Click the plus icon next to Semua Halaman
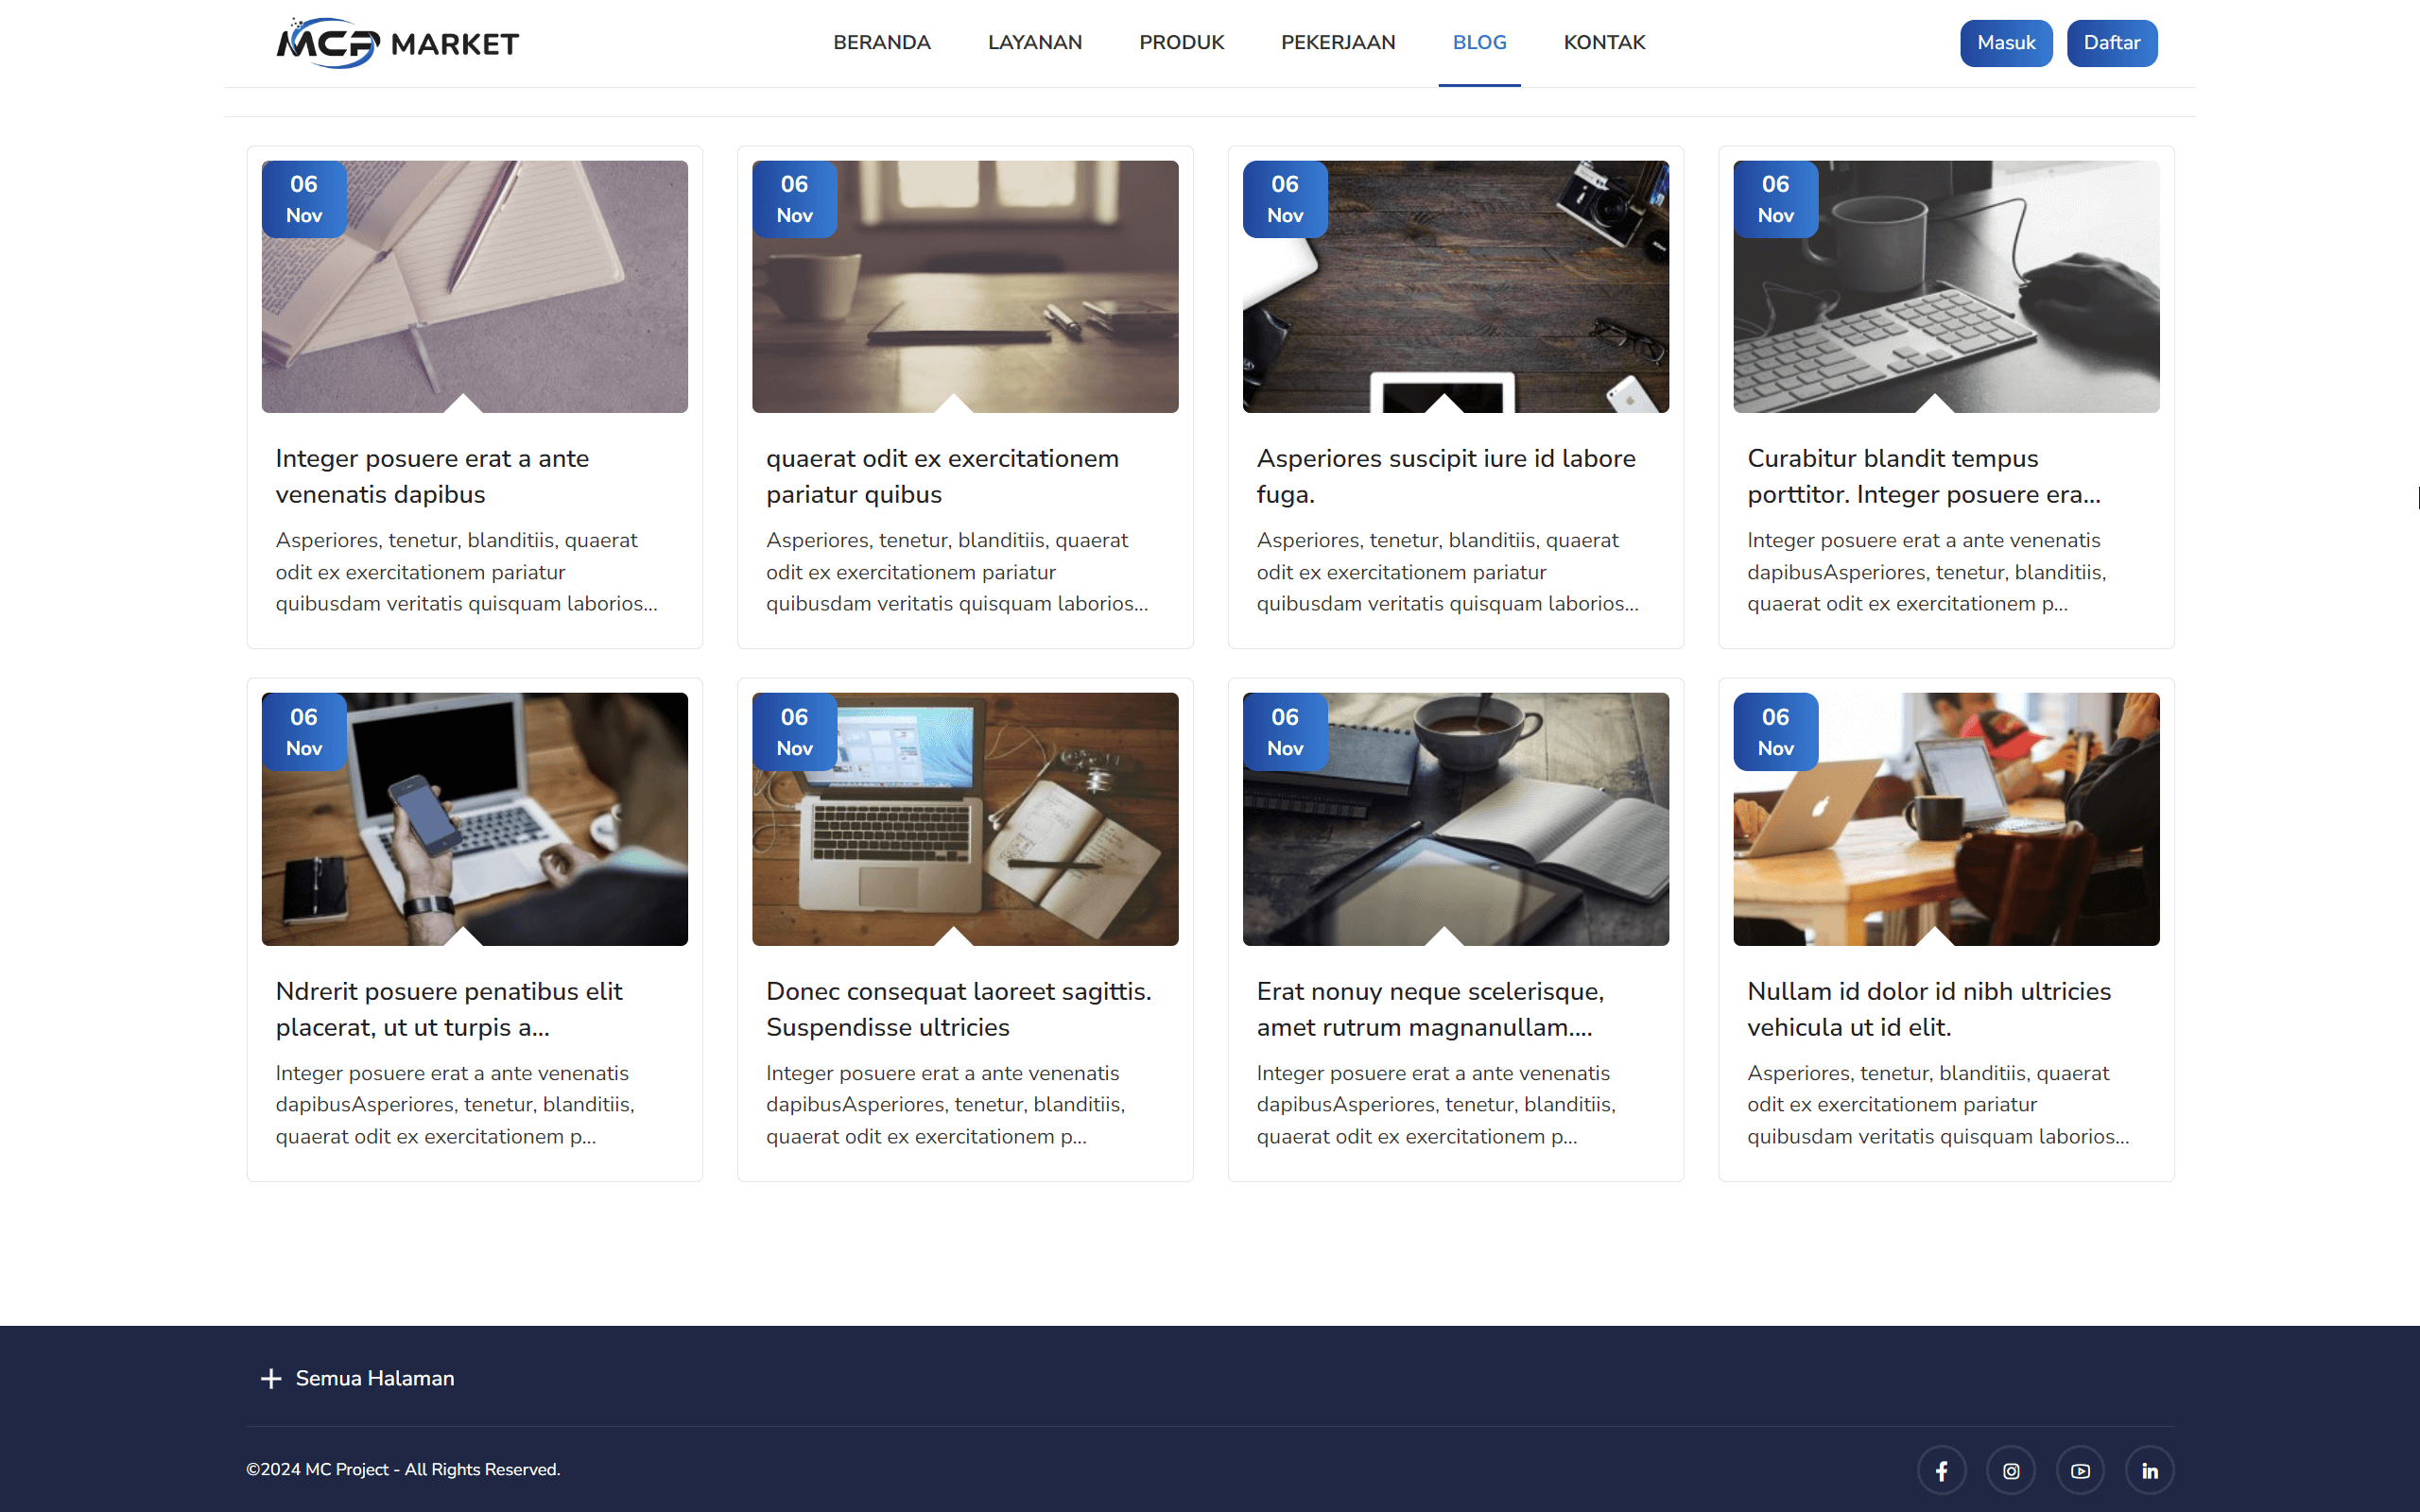This screenshot has width=2420, height=1512. (270, 1378)
